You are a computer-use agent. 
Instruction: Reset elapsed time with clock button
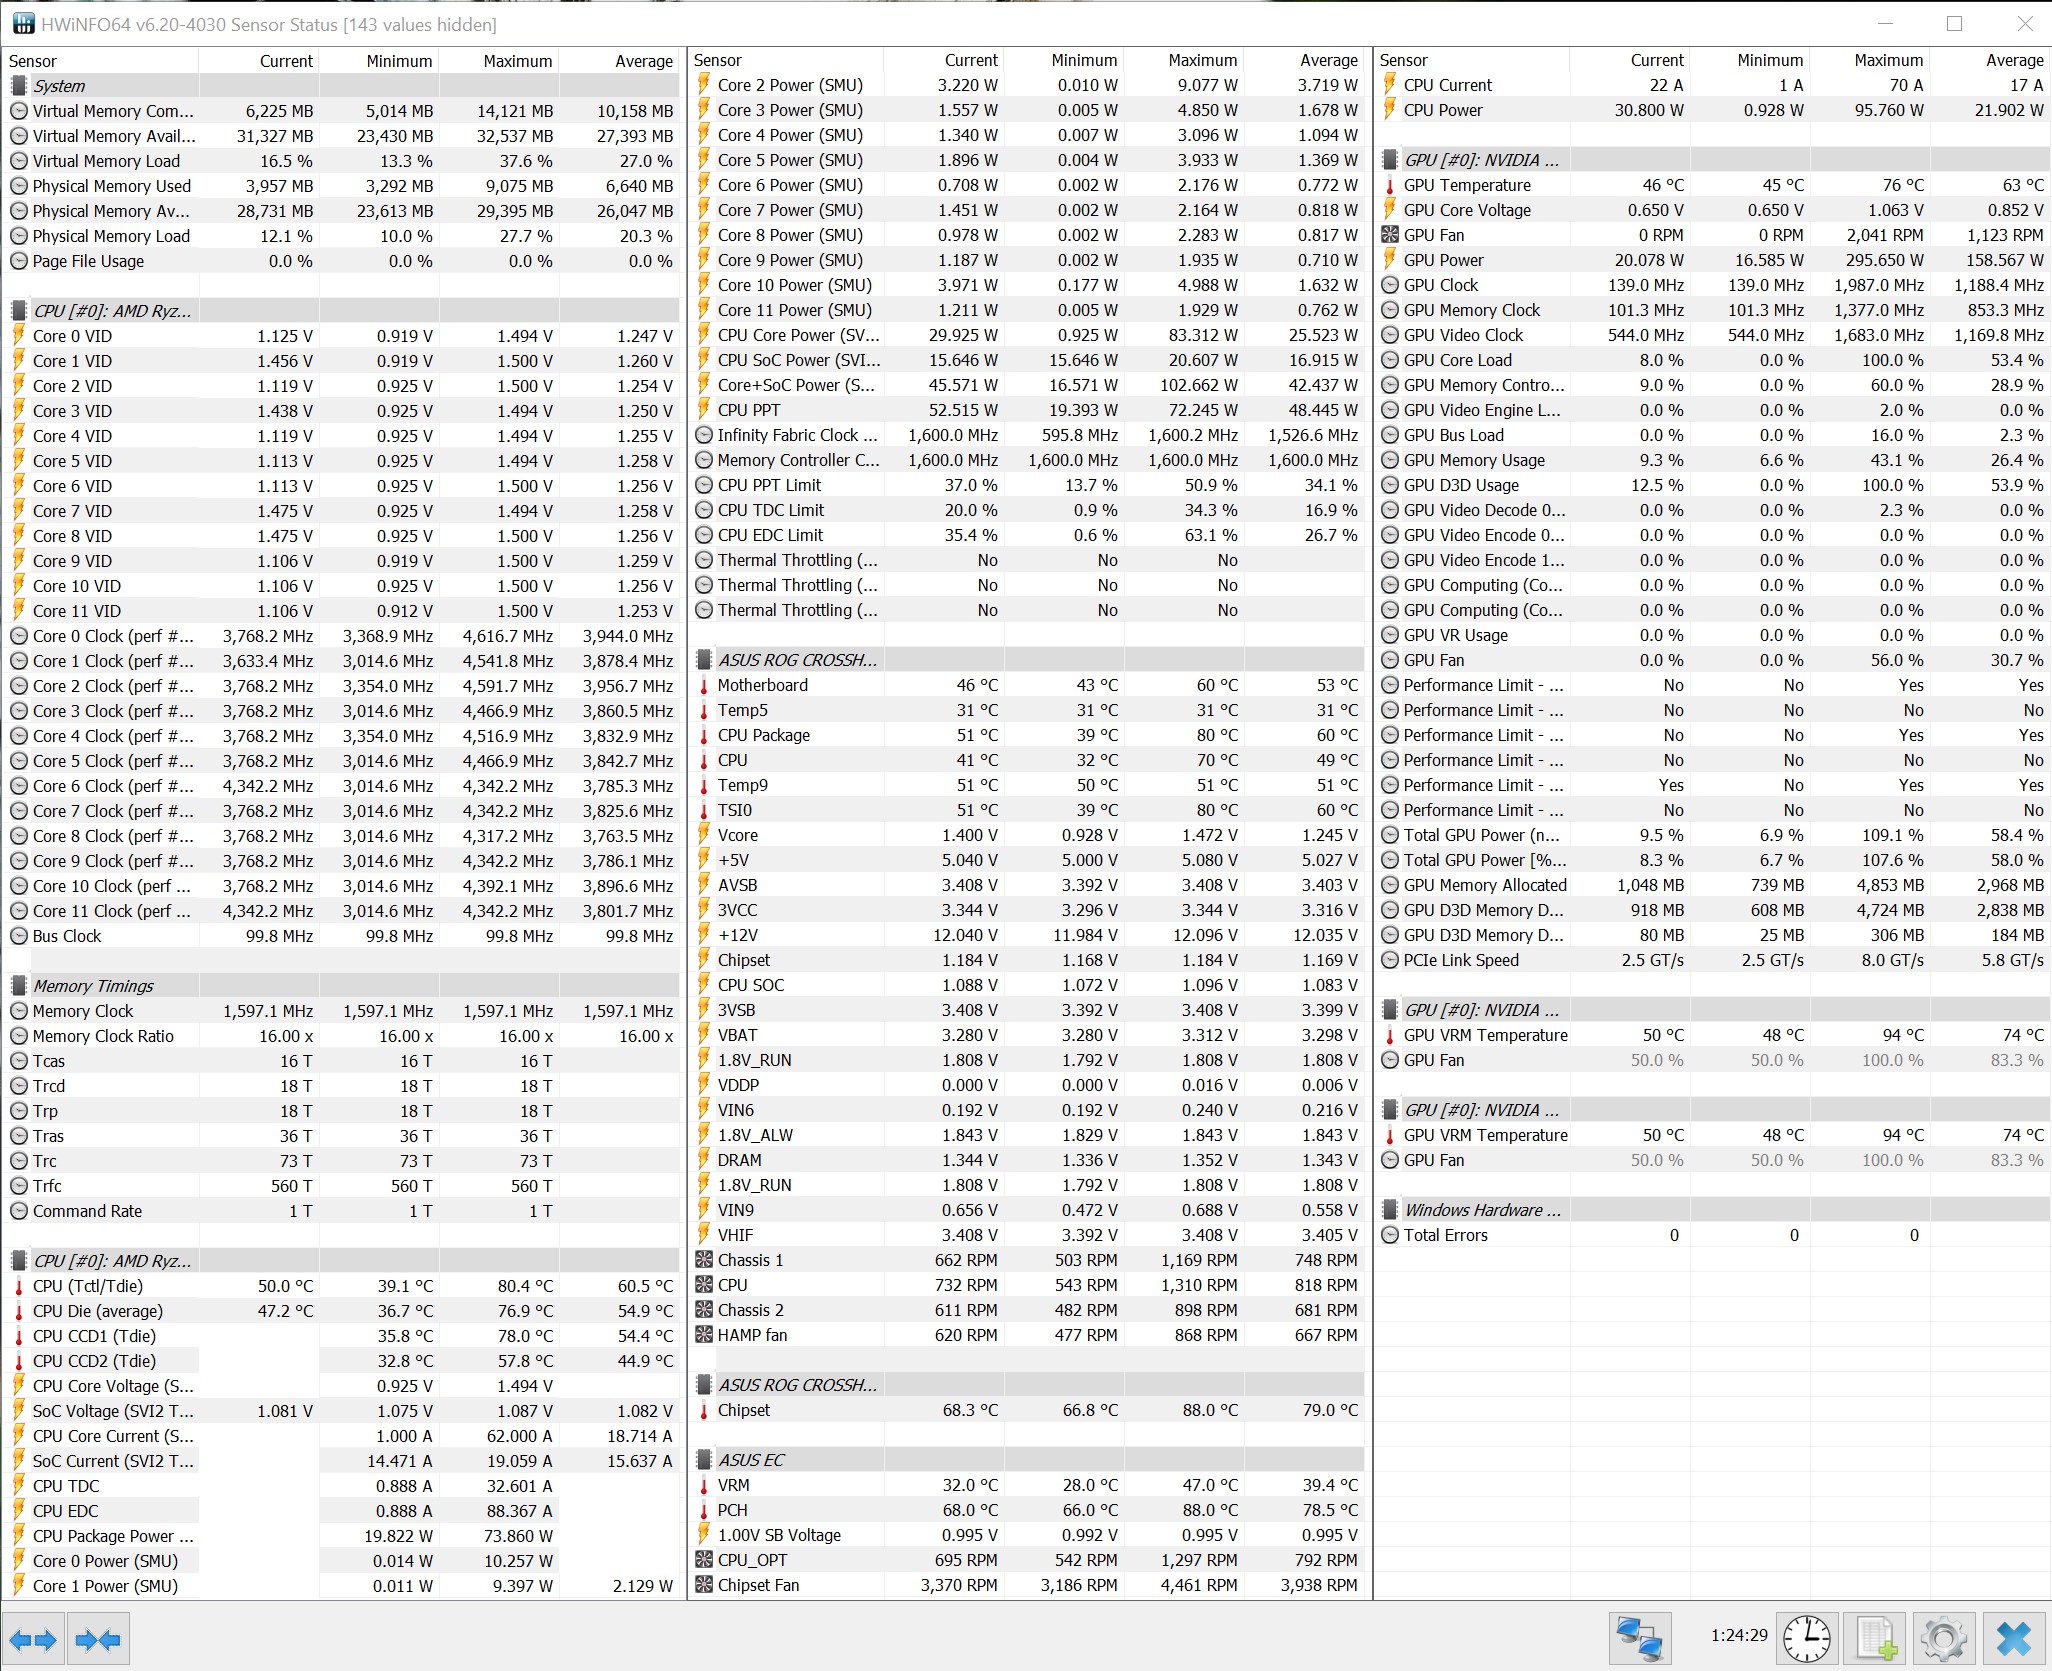pos(1807,1640)
